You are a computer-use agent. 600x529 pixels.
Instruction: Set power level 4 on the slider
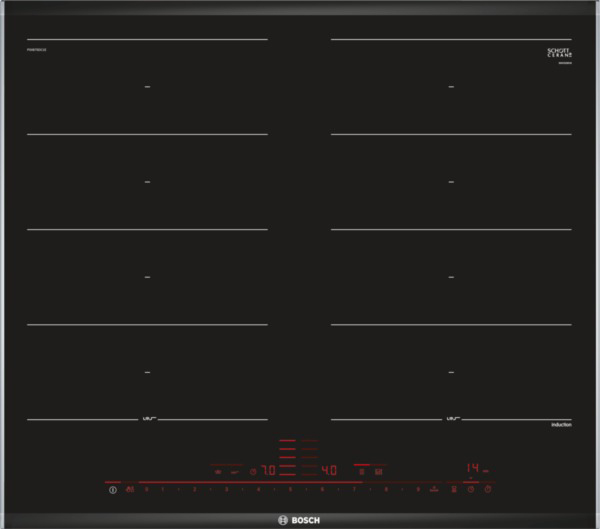[x=258, y=489]
